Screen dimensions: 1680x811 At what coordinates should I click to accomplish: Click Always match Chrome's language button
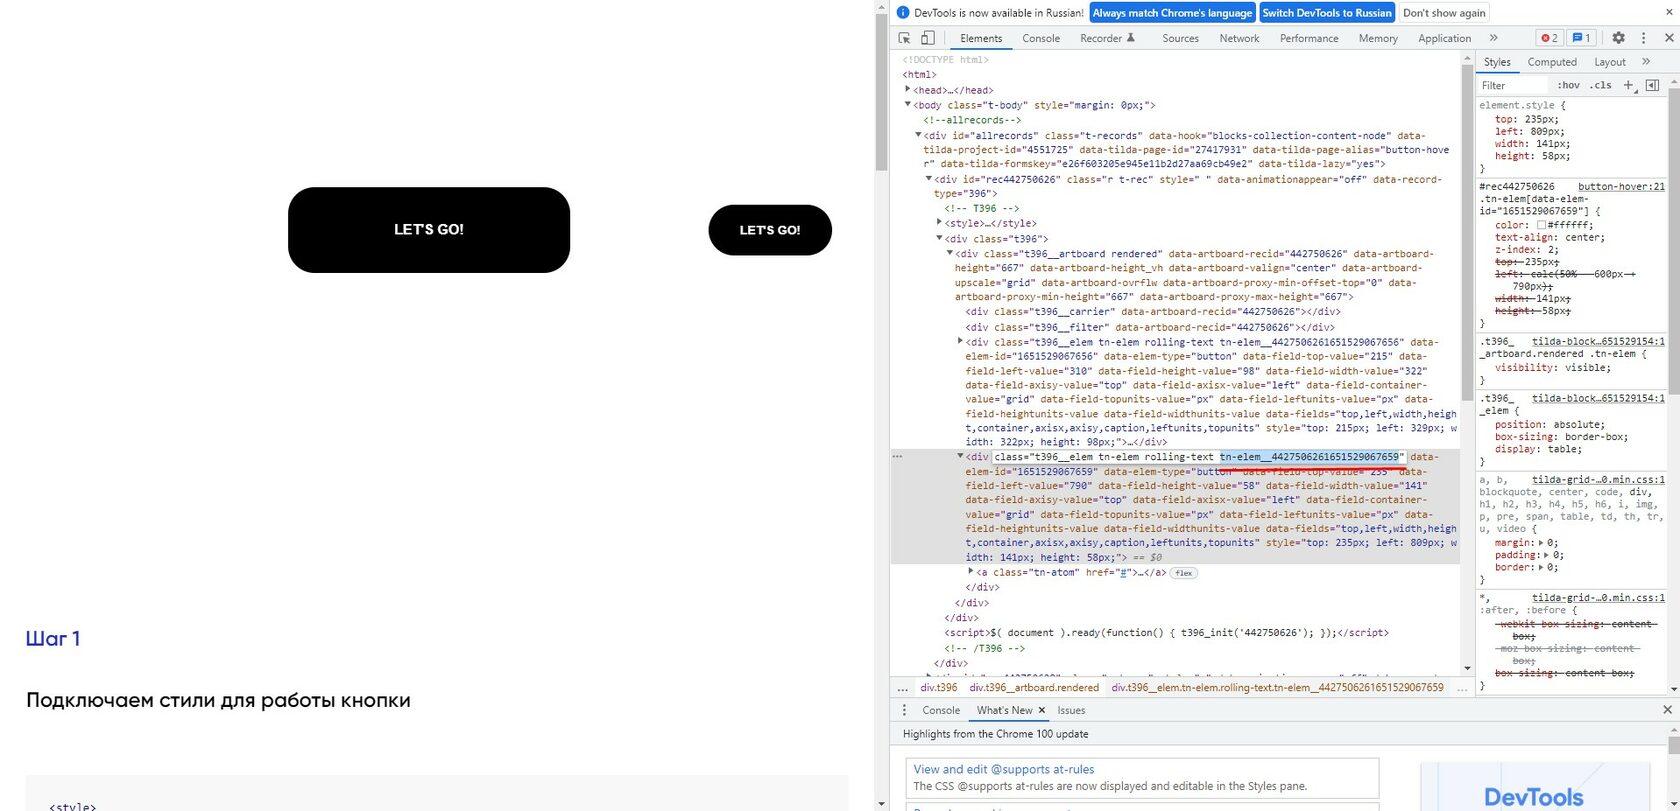pos(1172,13)
